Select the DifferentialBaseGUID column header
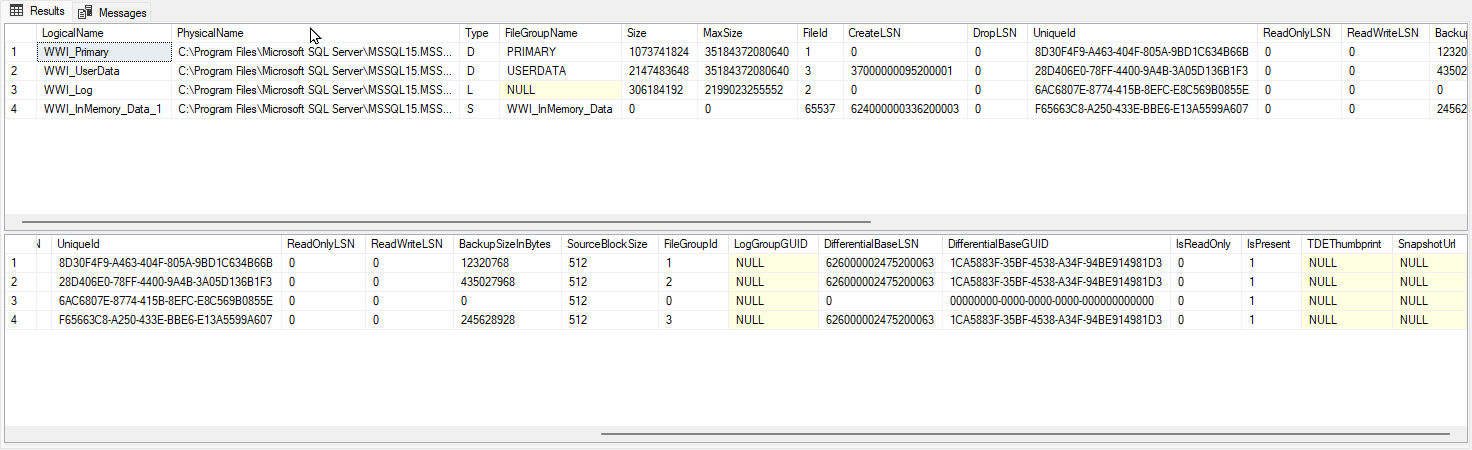 tap(998, 244)
